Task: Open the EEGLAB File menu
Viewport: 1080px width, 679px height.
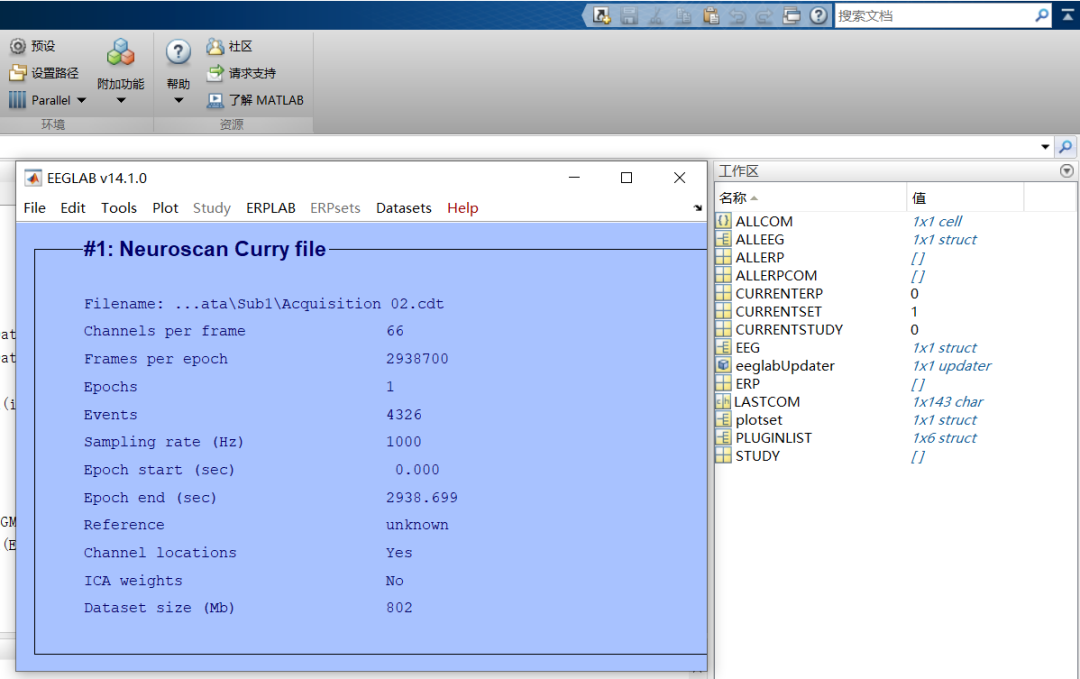Action: [x=34, y=208]
